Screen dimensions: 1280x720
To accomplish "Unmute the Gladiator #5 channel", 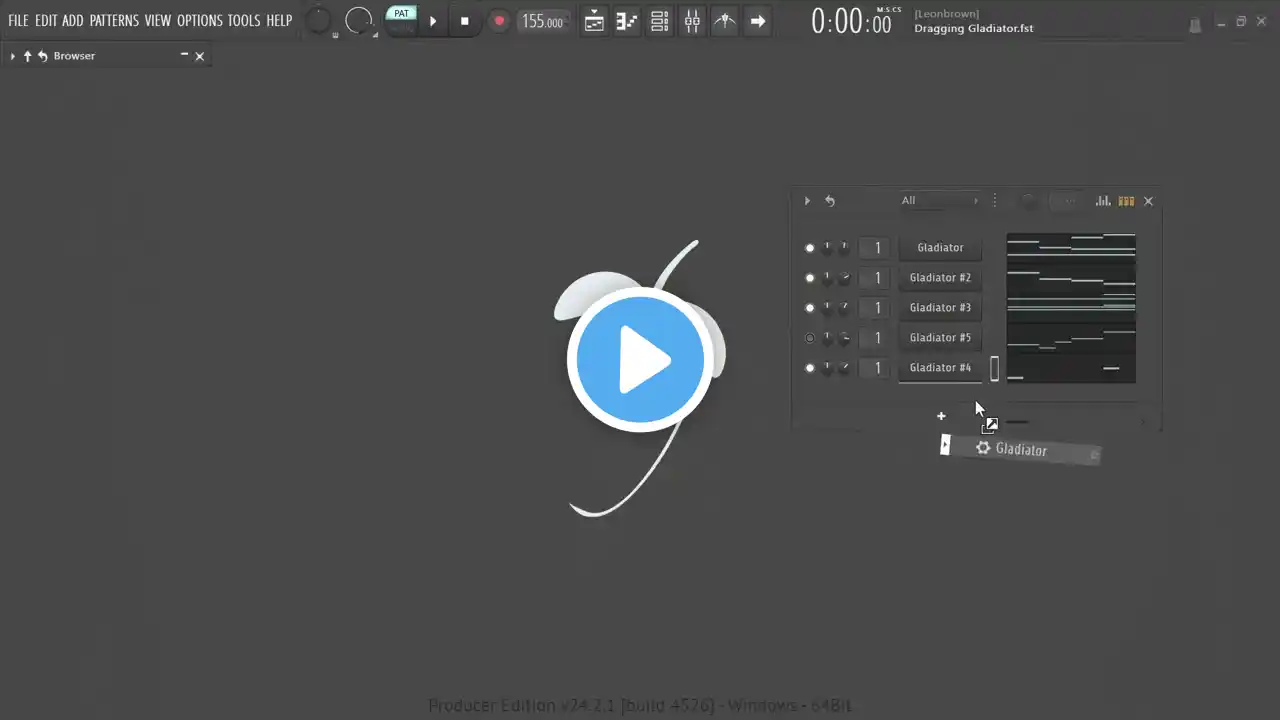I will point(810,338).
